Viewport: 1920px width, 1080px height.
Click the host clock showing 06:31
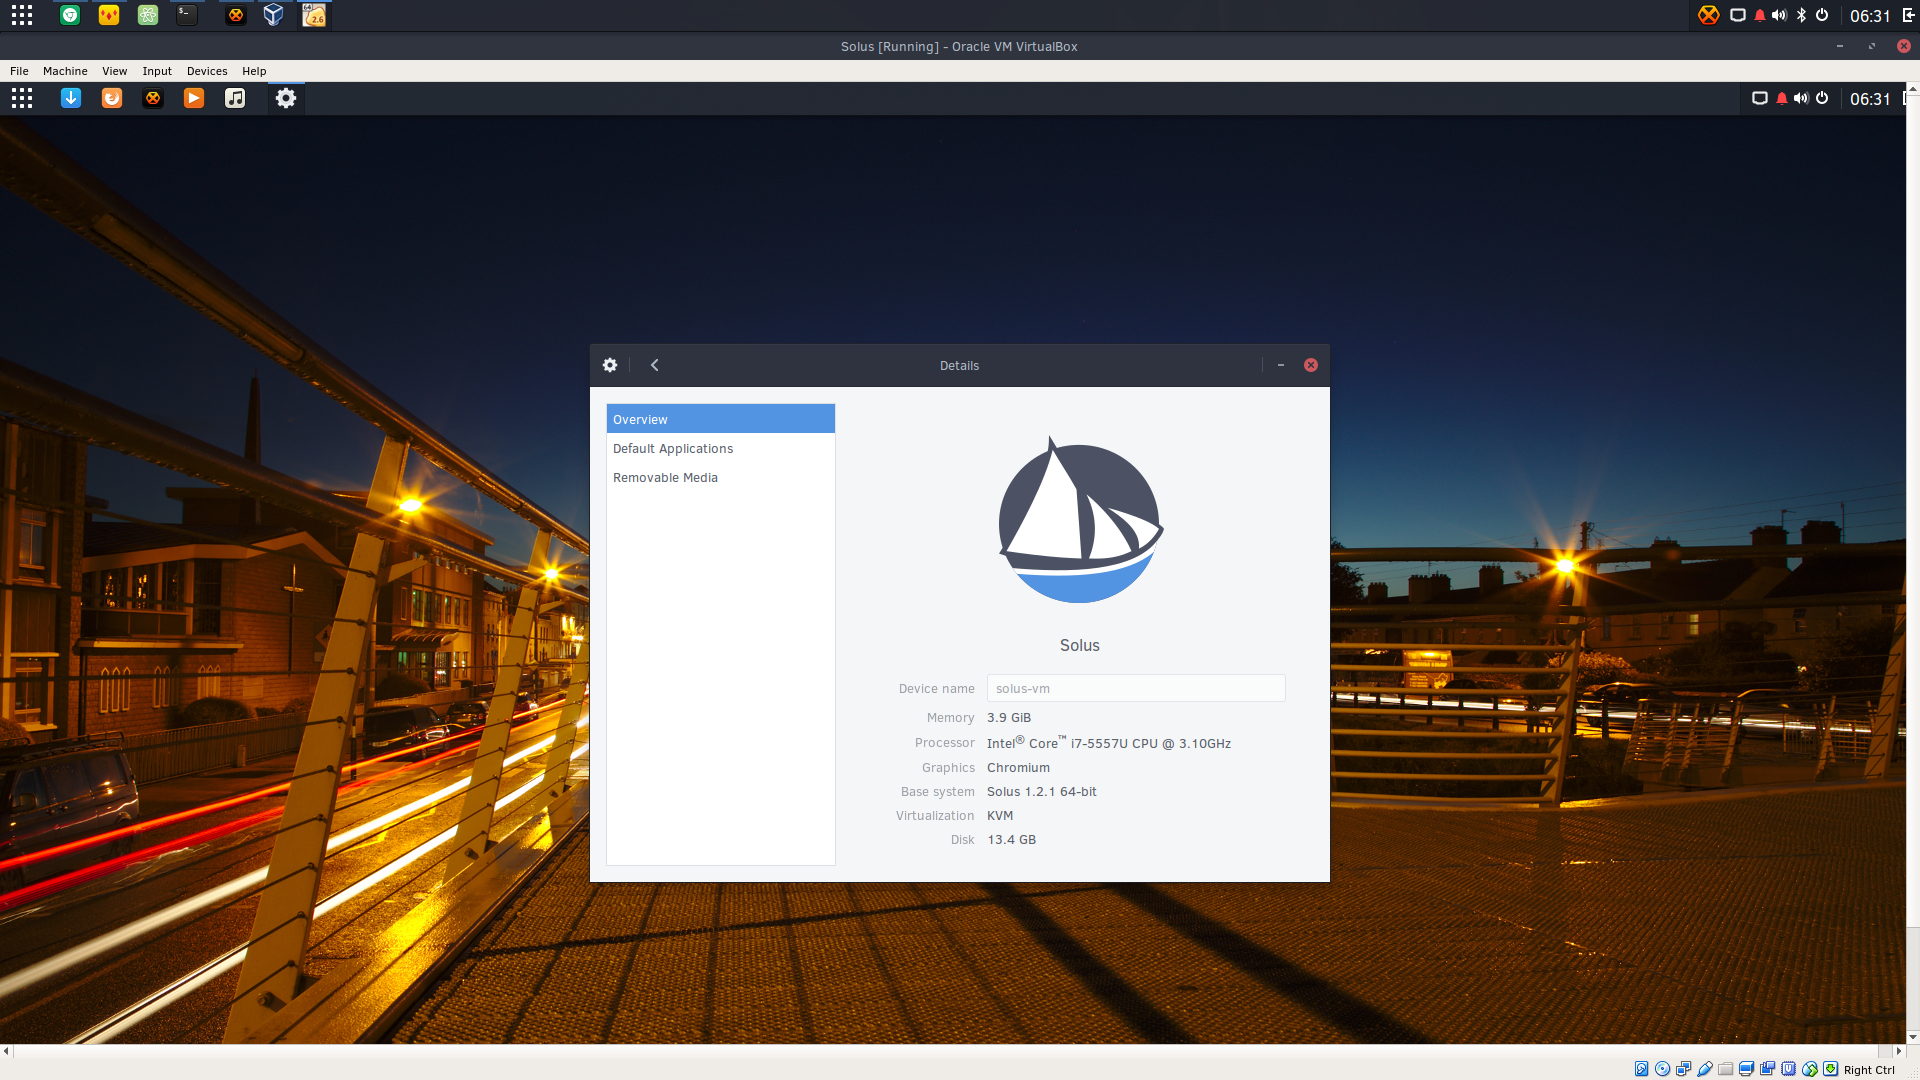click(x=1869, y=15)
